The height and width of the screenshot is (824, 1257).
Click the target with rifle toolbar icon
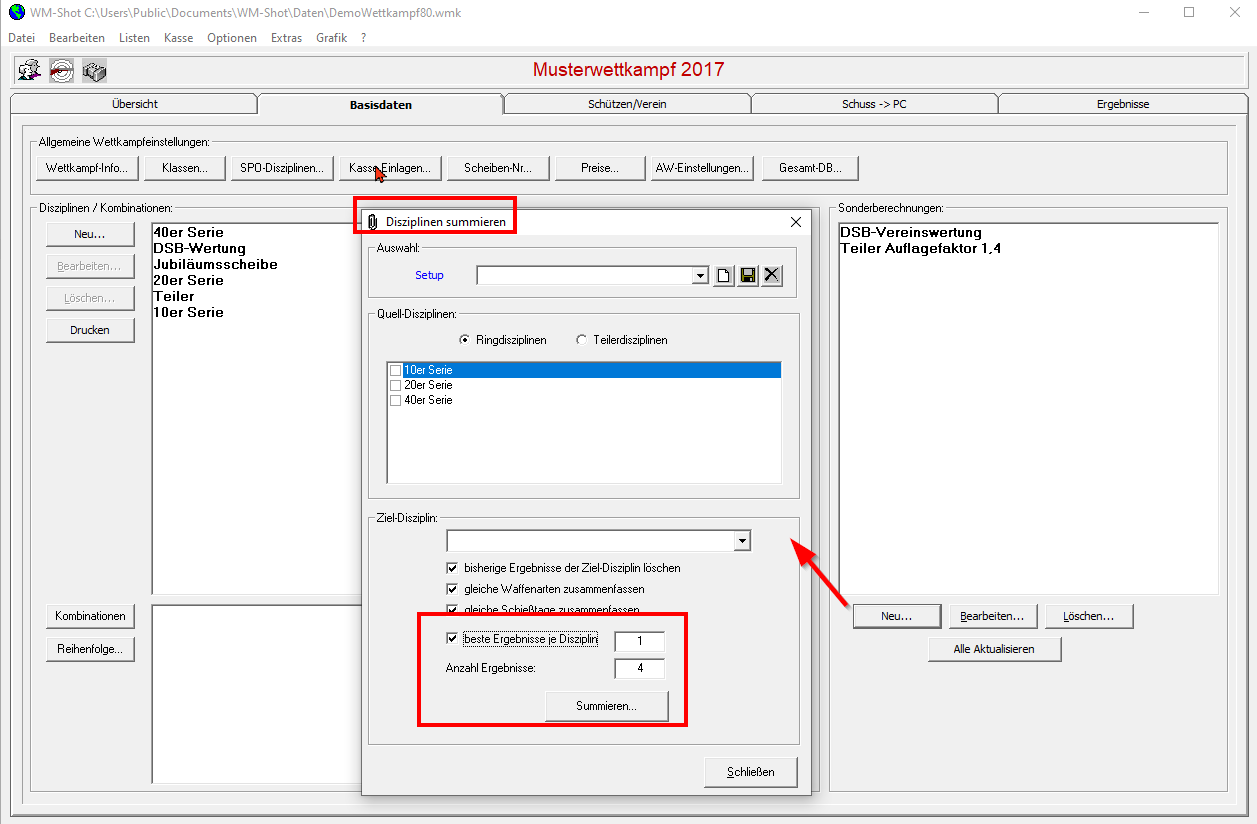pos(62,71)
